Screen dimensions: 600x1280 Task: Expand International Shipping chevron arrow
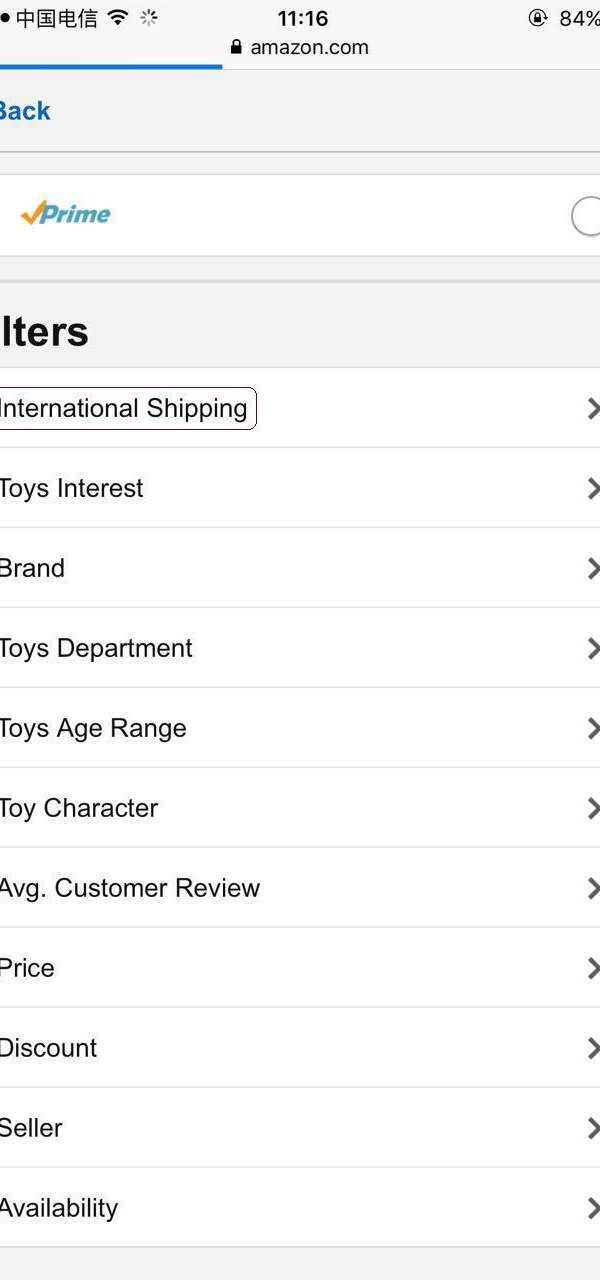point(593,408)
